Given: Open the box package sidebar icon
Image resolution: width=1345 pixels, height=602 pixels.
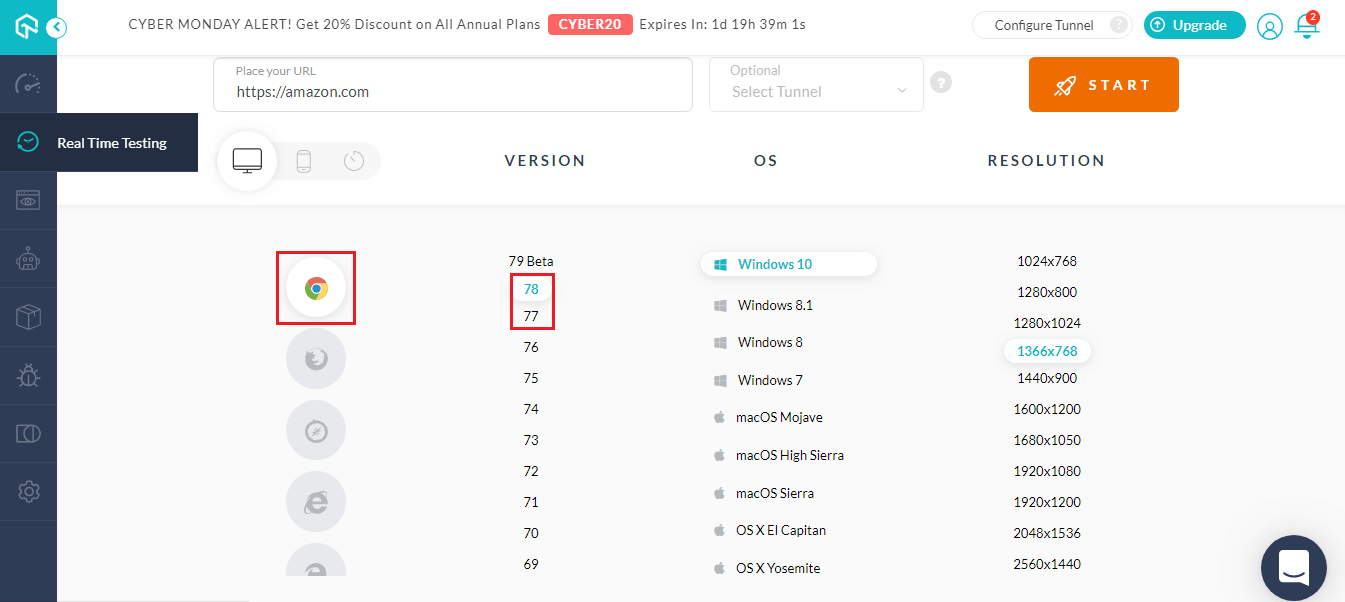Looking at the screenshot, I should pyautogui.click(x=28, y=317).
